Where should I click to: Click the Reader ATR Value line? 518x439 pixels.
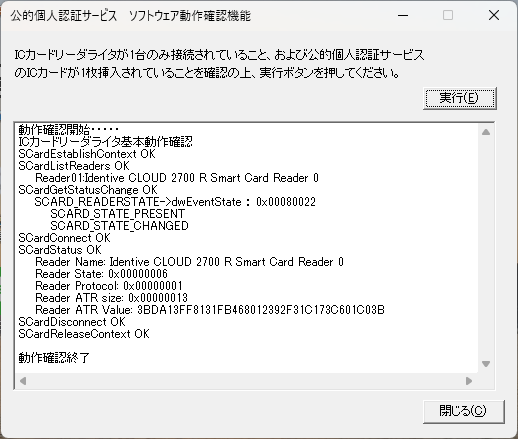[x=210, y=310]
